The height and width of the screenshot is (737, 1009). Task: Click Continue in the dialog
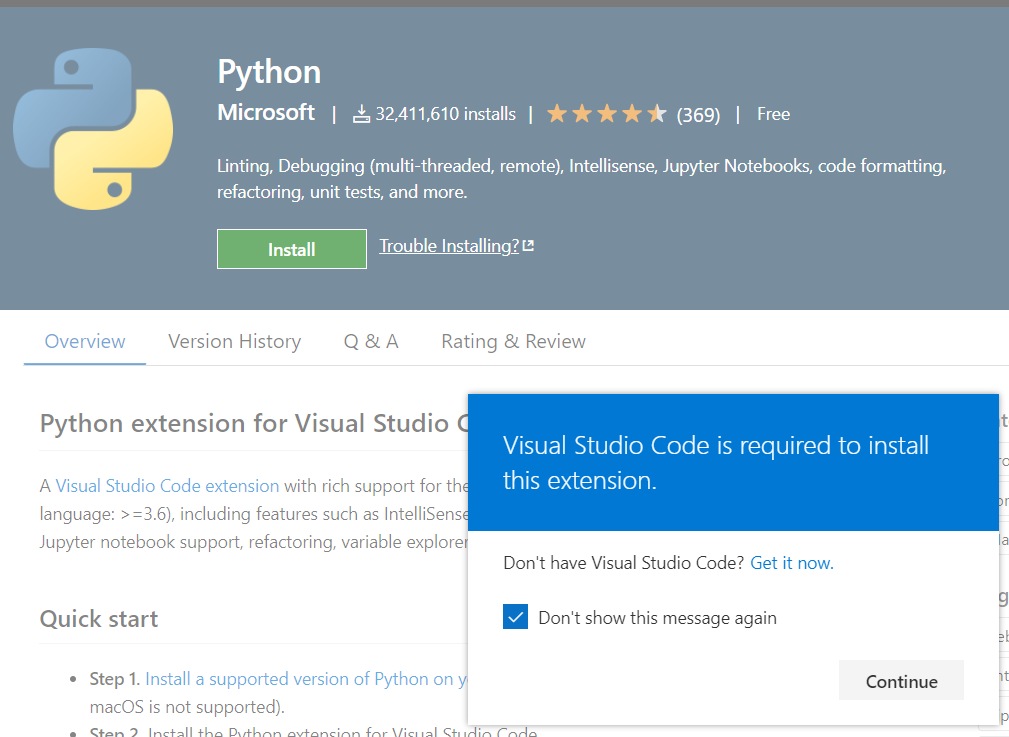coord(901,681)
